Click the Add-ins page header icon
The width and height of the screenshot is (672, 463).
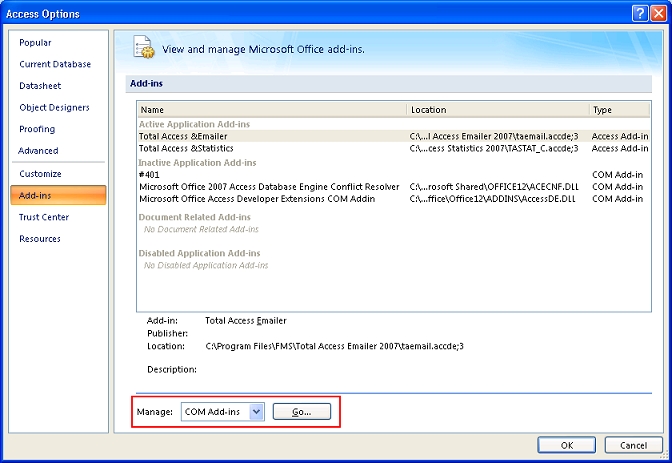(x=144, y=47)
